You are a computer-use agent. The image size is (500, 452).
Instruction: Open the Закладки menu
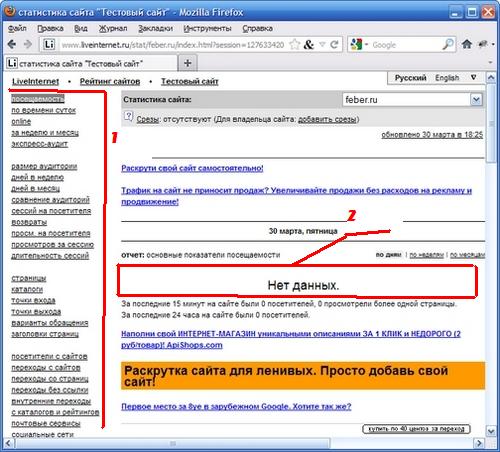[x=155, y=29]
